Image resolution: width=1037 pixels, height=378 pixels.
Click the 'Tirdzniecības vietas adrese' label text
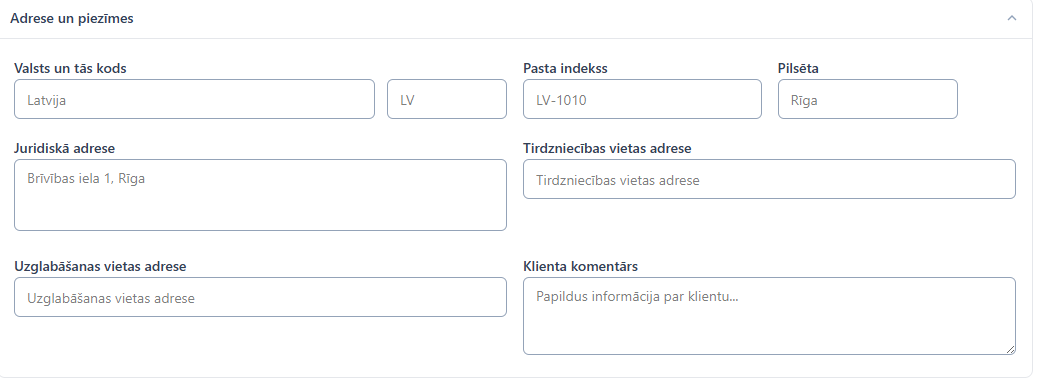tap(607, 148)
